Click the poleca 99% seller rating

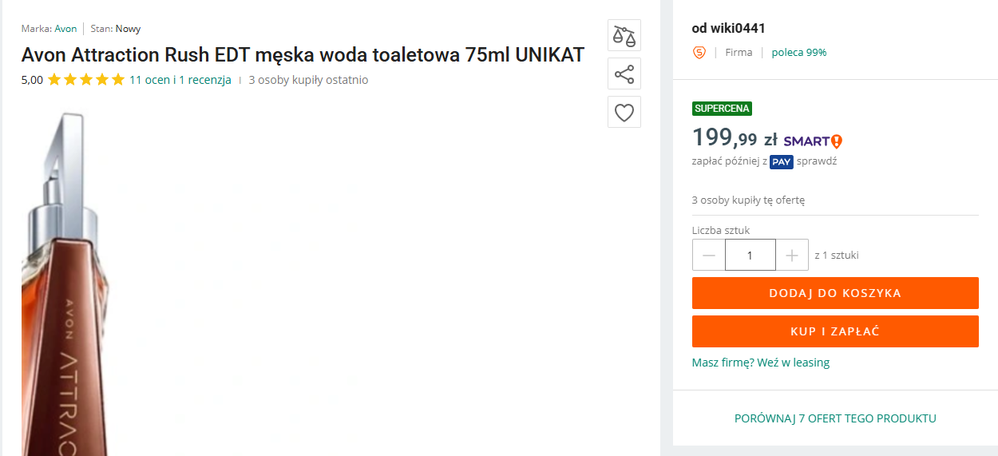pos(799,52)
